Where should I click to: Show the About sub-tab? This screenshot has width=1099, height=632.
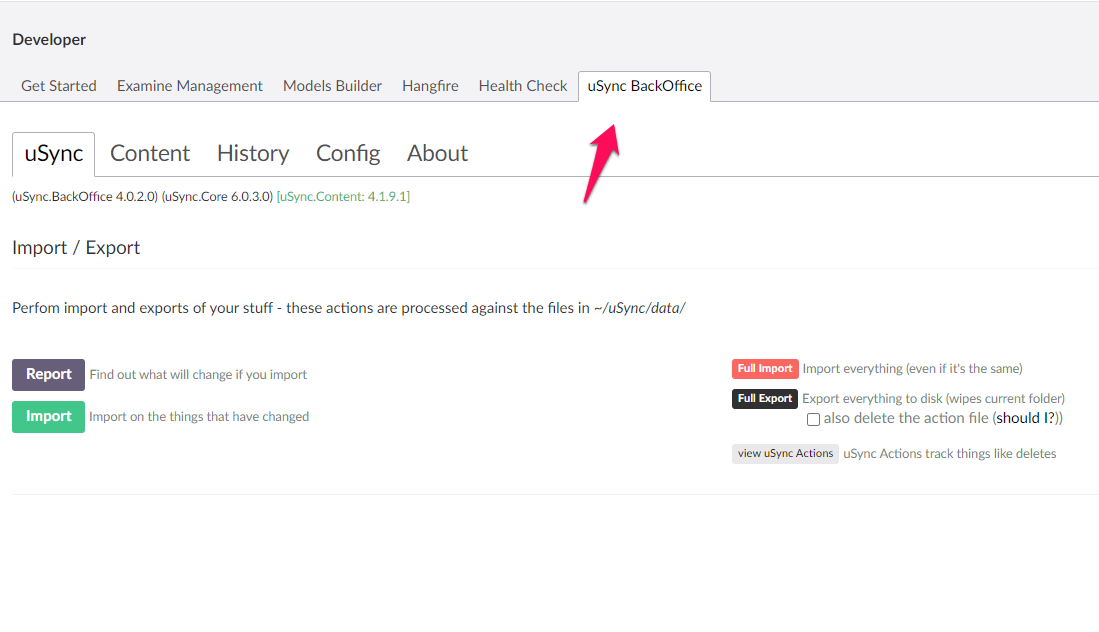[x=437, y=153]
